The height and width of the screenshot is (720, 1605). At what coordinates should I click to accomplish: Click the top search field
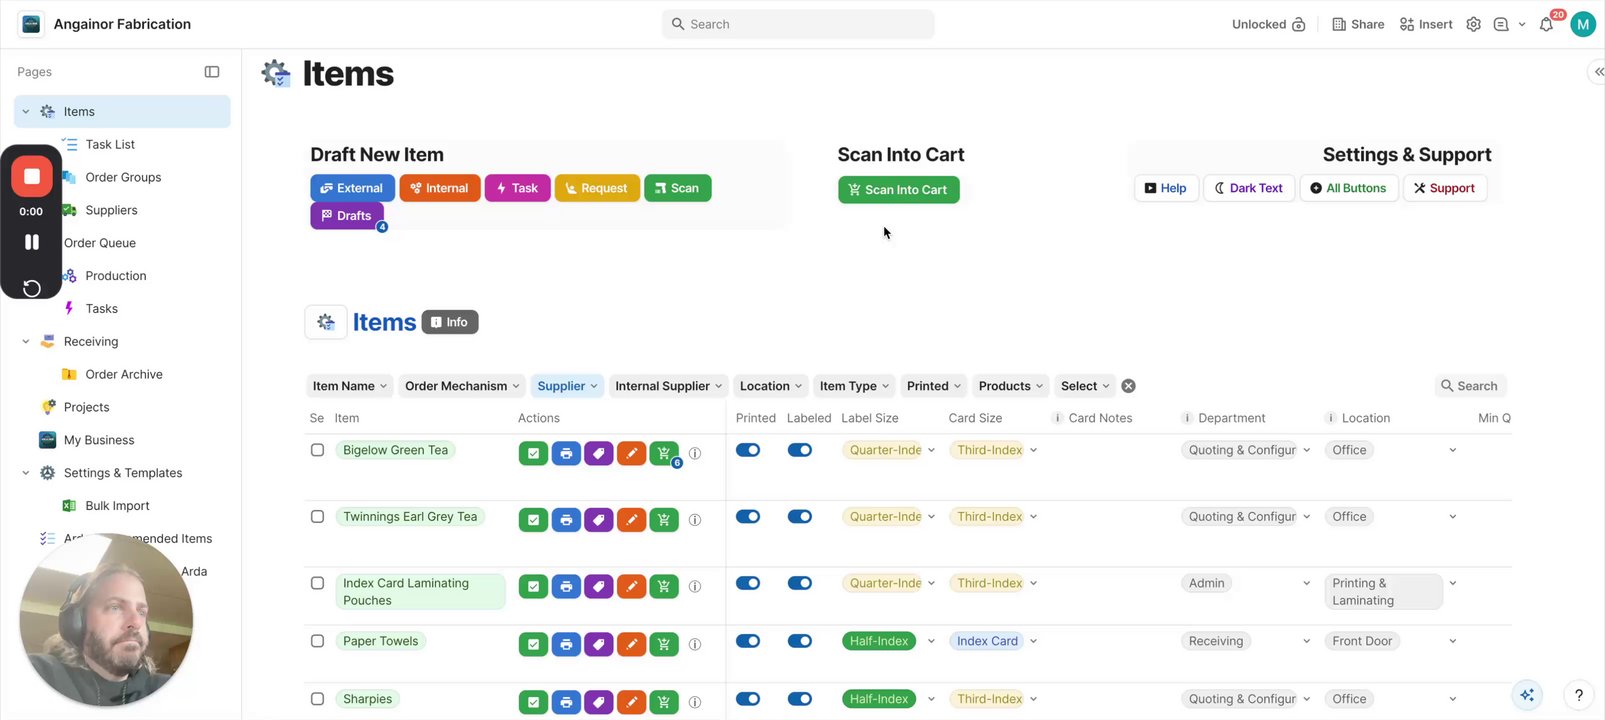[x=798, y=24]
